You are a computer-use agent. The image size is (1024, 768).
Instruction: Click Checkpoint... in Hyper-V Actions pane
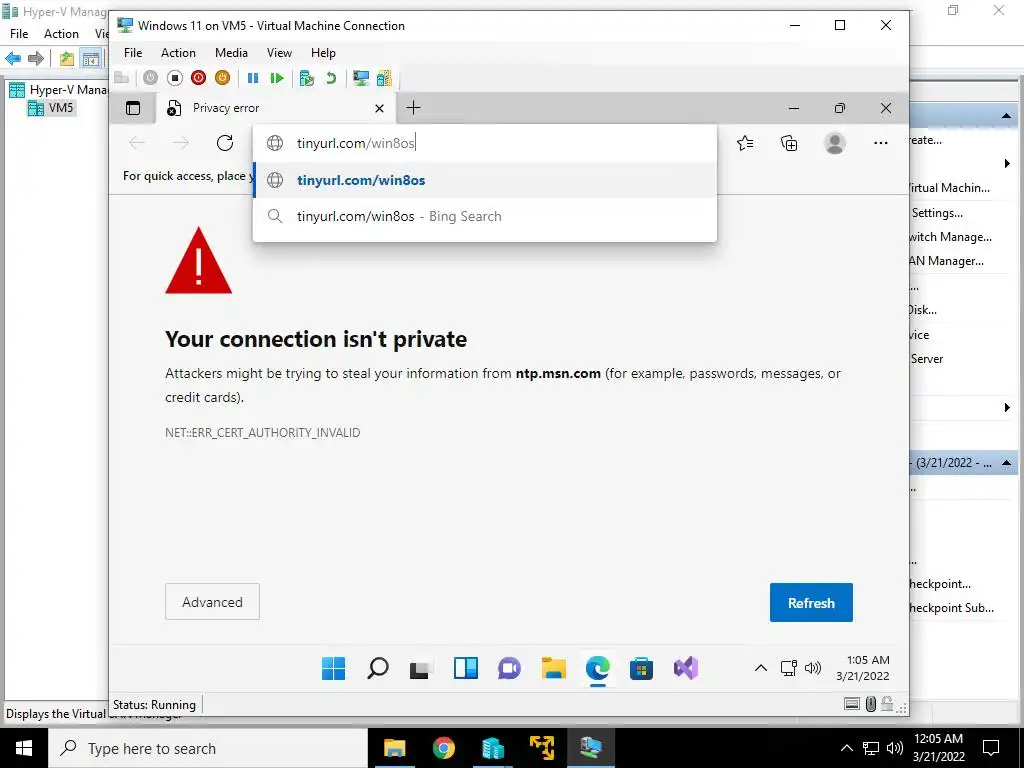[x=940, y=584]
